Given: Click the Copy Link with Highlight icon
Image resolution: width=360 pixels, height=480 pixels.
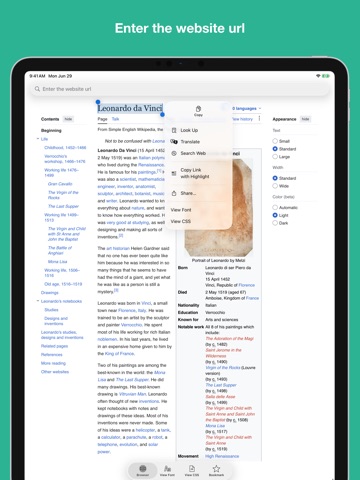Looking at the screenshot, I should coord(174,173).
